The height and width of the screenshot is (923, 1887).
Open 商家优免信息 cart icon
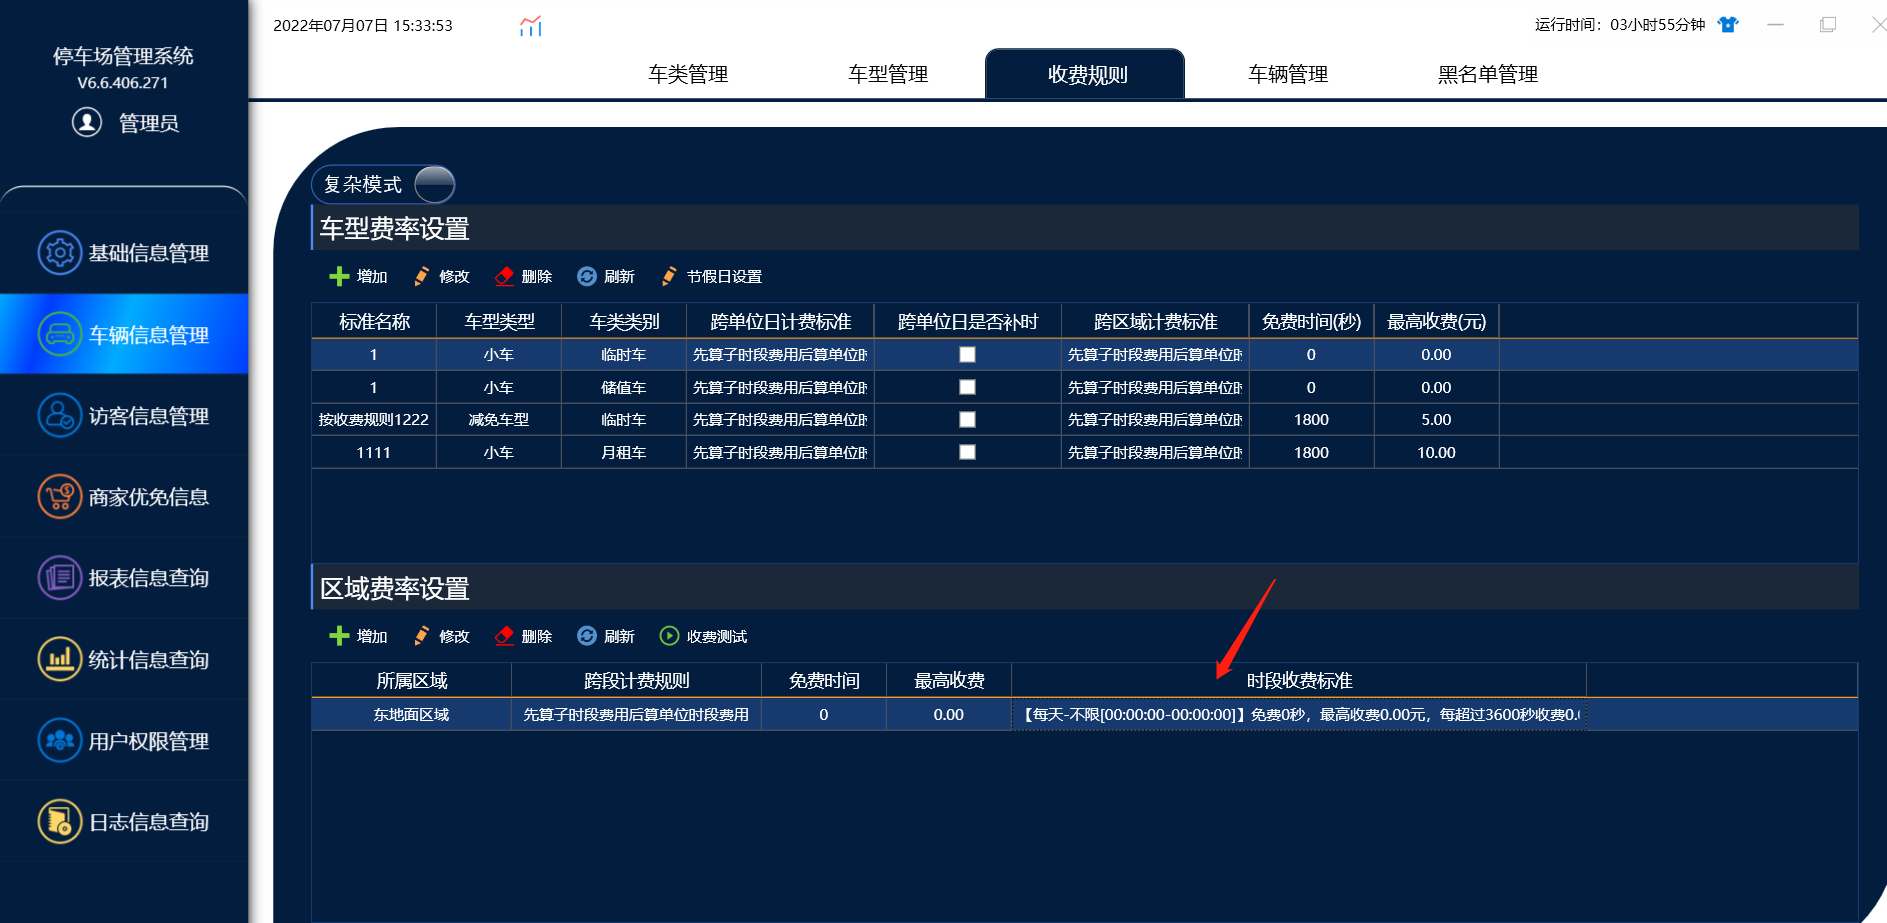(60, 496)
